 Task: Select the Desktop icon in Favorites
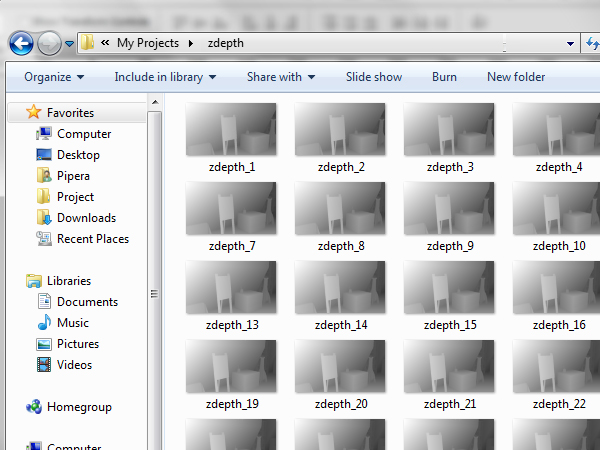44,155
